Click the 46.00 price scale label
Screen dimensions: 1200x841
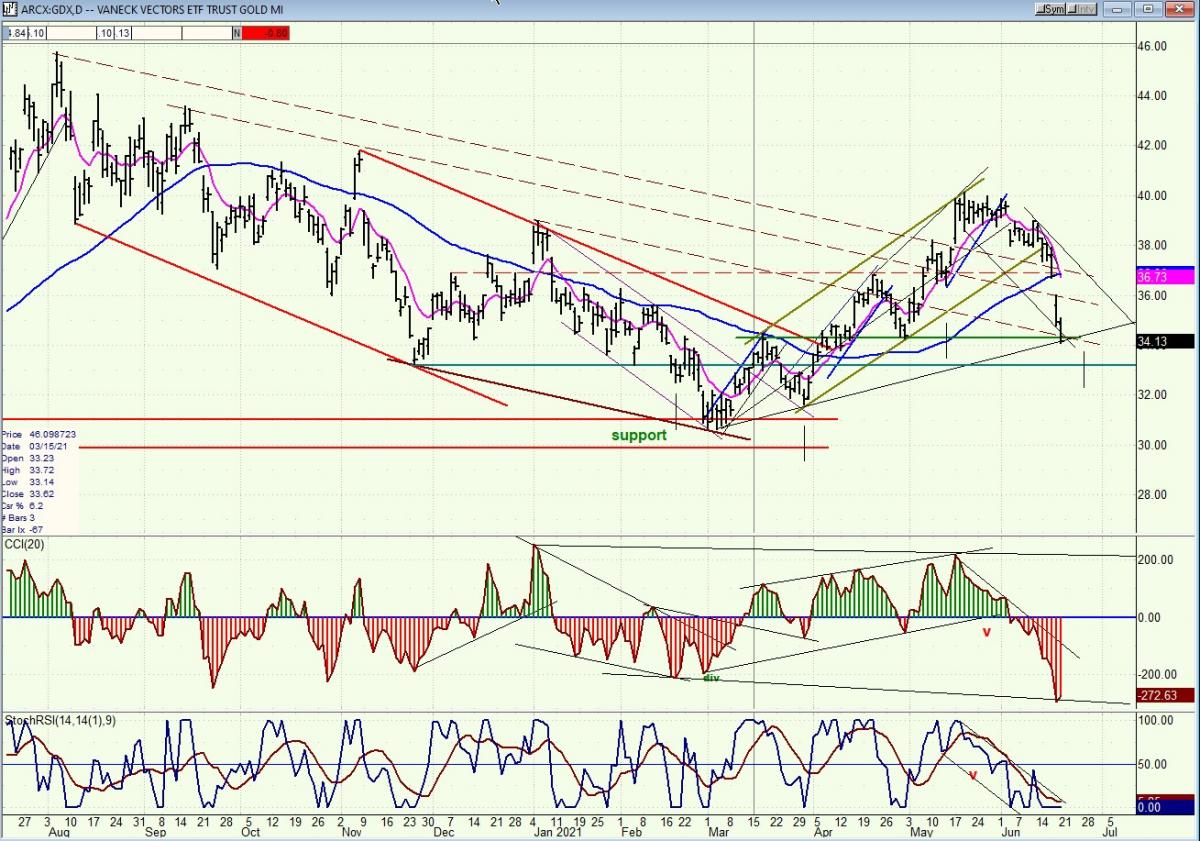[1153, 46]
